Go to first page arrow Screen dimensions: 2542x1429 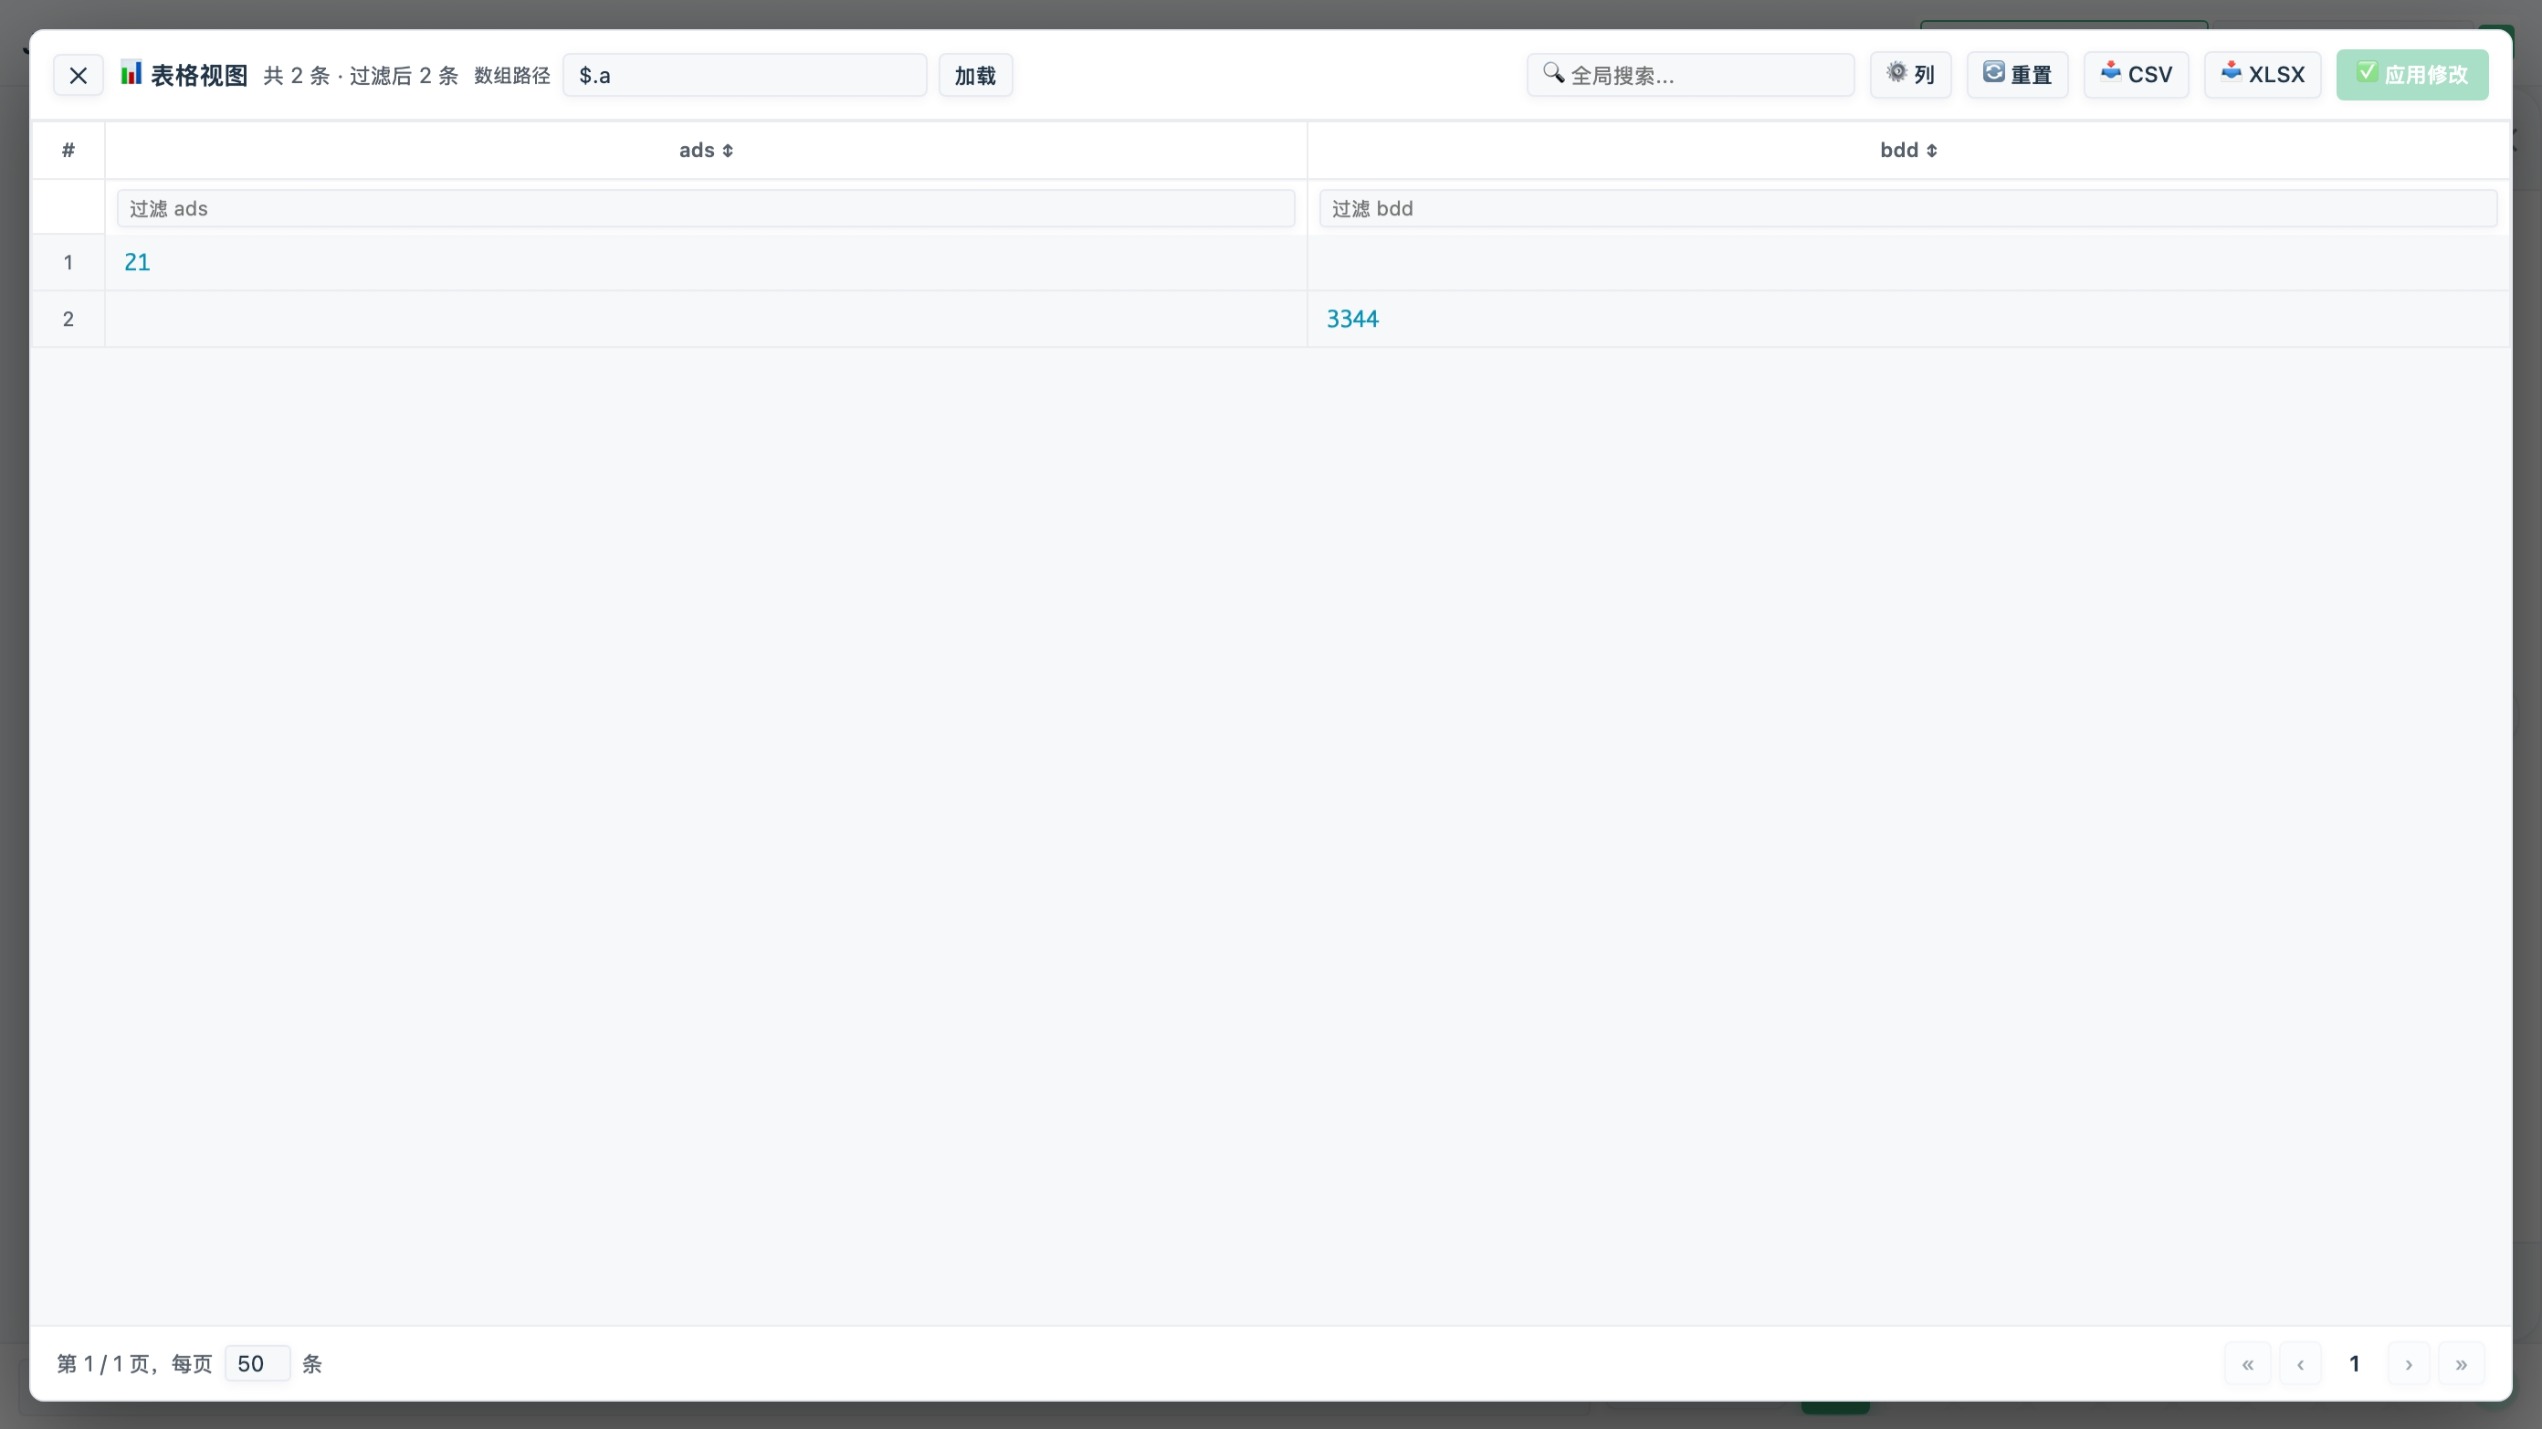(2247, 1364)
